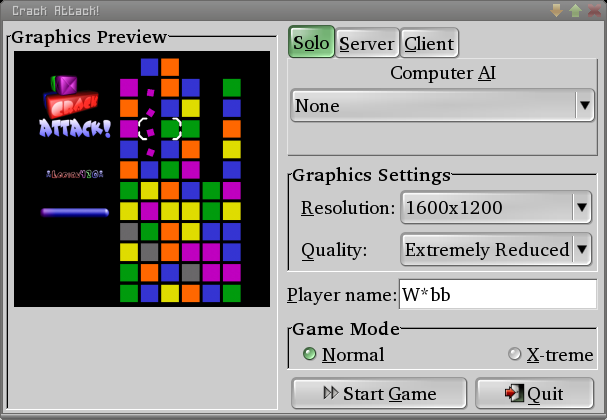Close the window with the red X
This screenshot has height=420, width=607.
593,10
